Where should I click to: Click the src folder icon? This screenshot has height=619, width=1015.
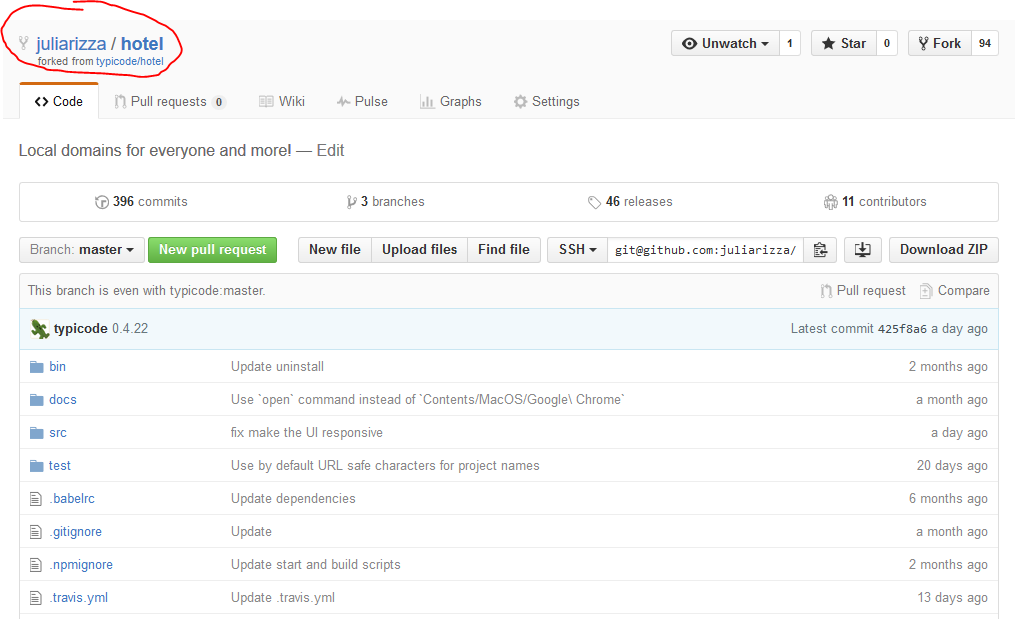click(37, 433)
